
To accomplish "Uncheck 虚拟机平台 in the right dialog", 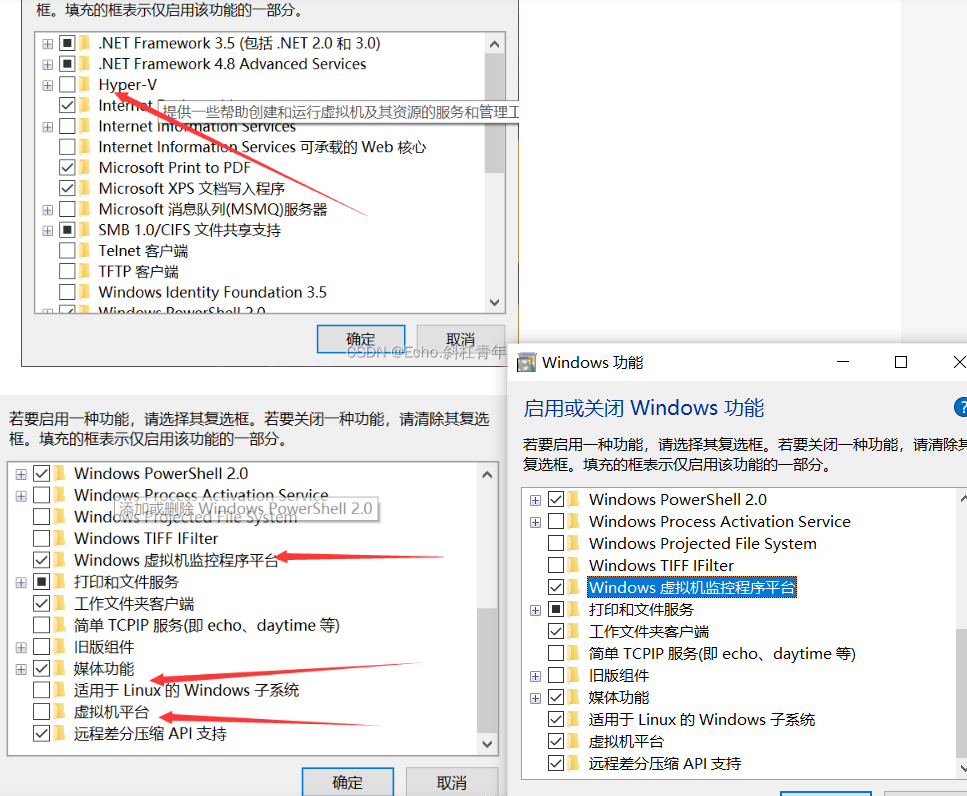I will tap(556, 741).
